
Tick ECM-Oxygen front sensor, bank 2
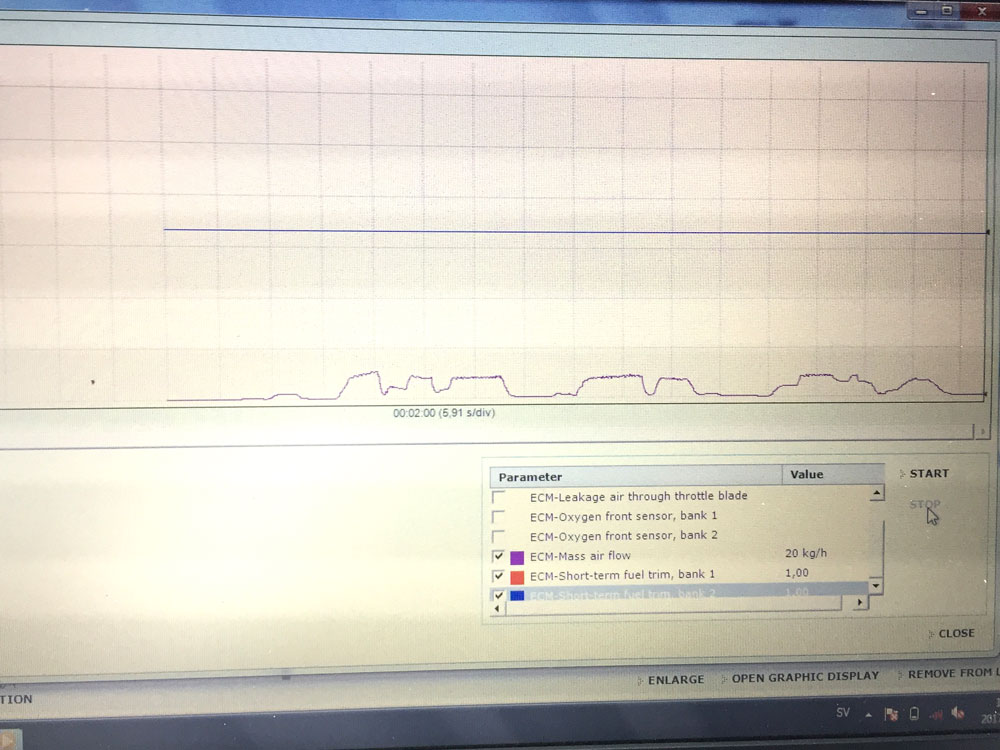(x=498, y=536)
